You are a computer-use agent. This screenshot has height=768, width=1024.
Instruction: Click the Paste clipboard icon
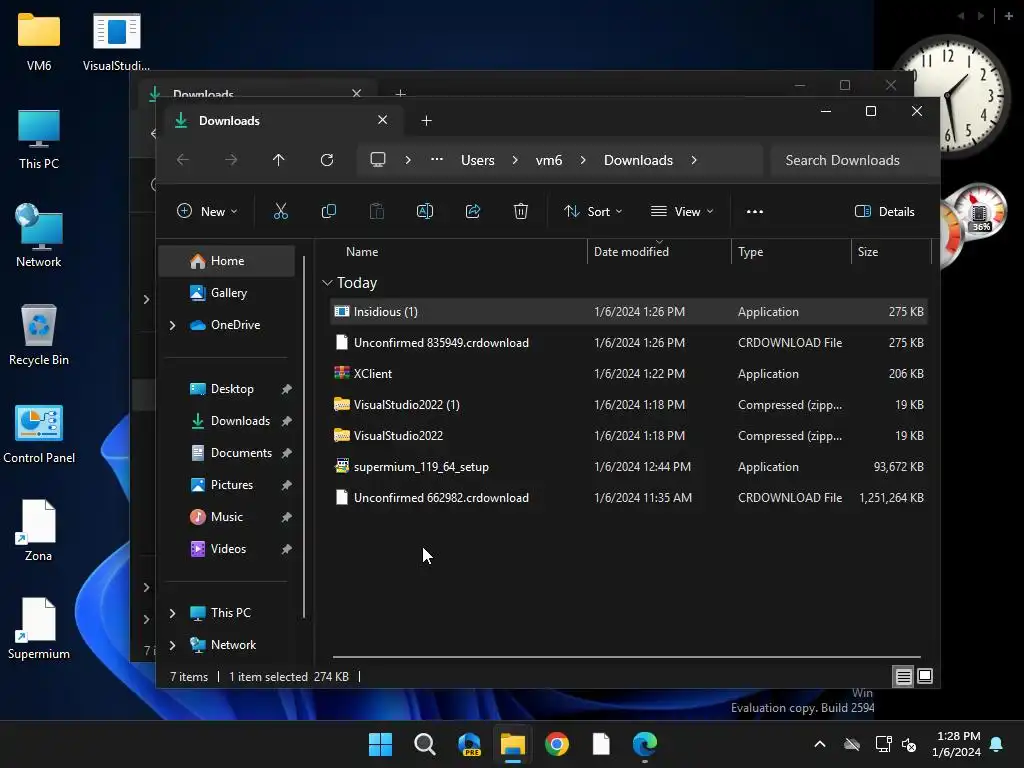point(377,211)
